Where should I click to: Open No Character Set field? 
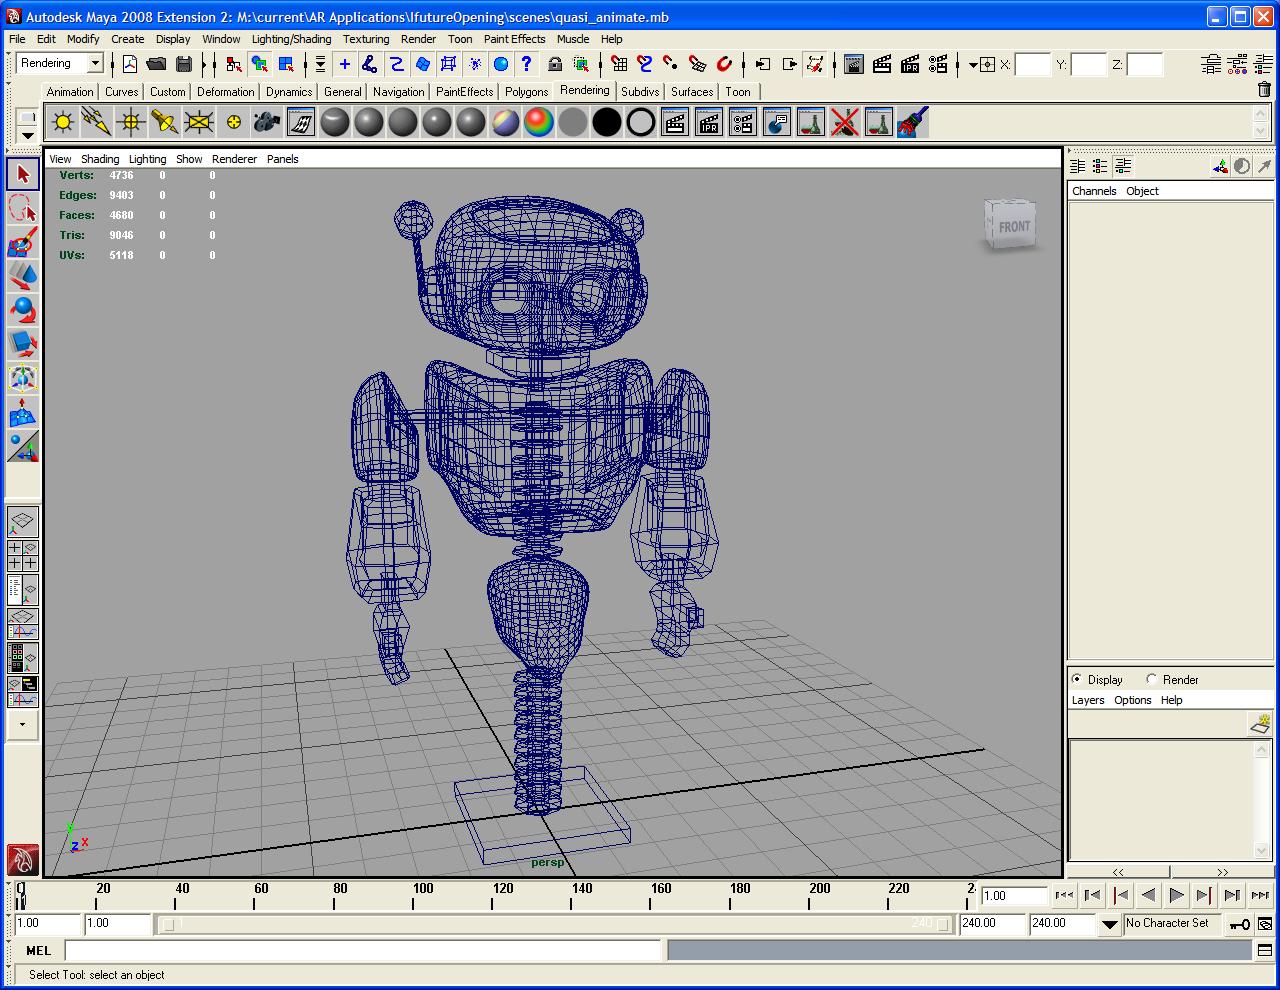point(1173,923)
